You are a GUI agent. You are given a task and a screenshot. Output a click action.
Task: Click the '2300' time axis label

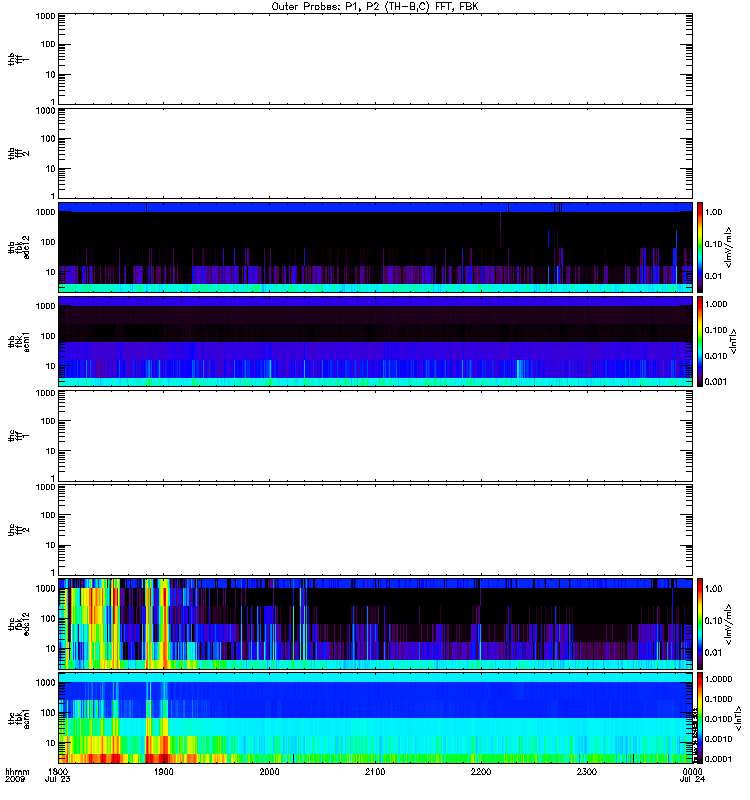tap(587, 771)
